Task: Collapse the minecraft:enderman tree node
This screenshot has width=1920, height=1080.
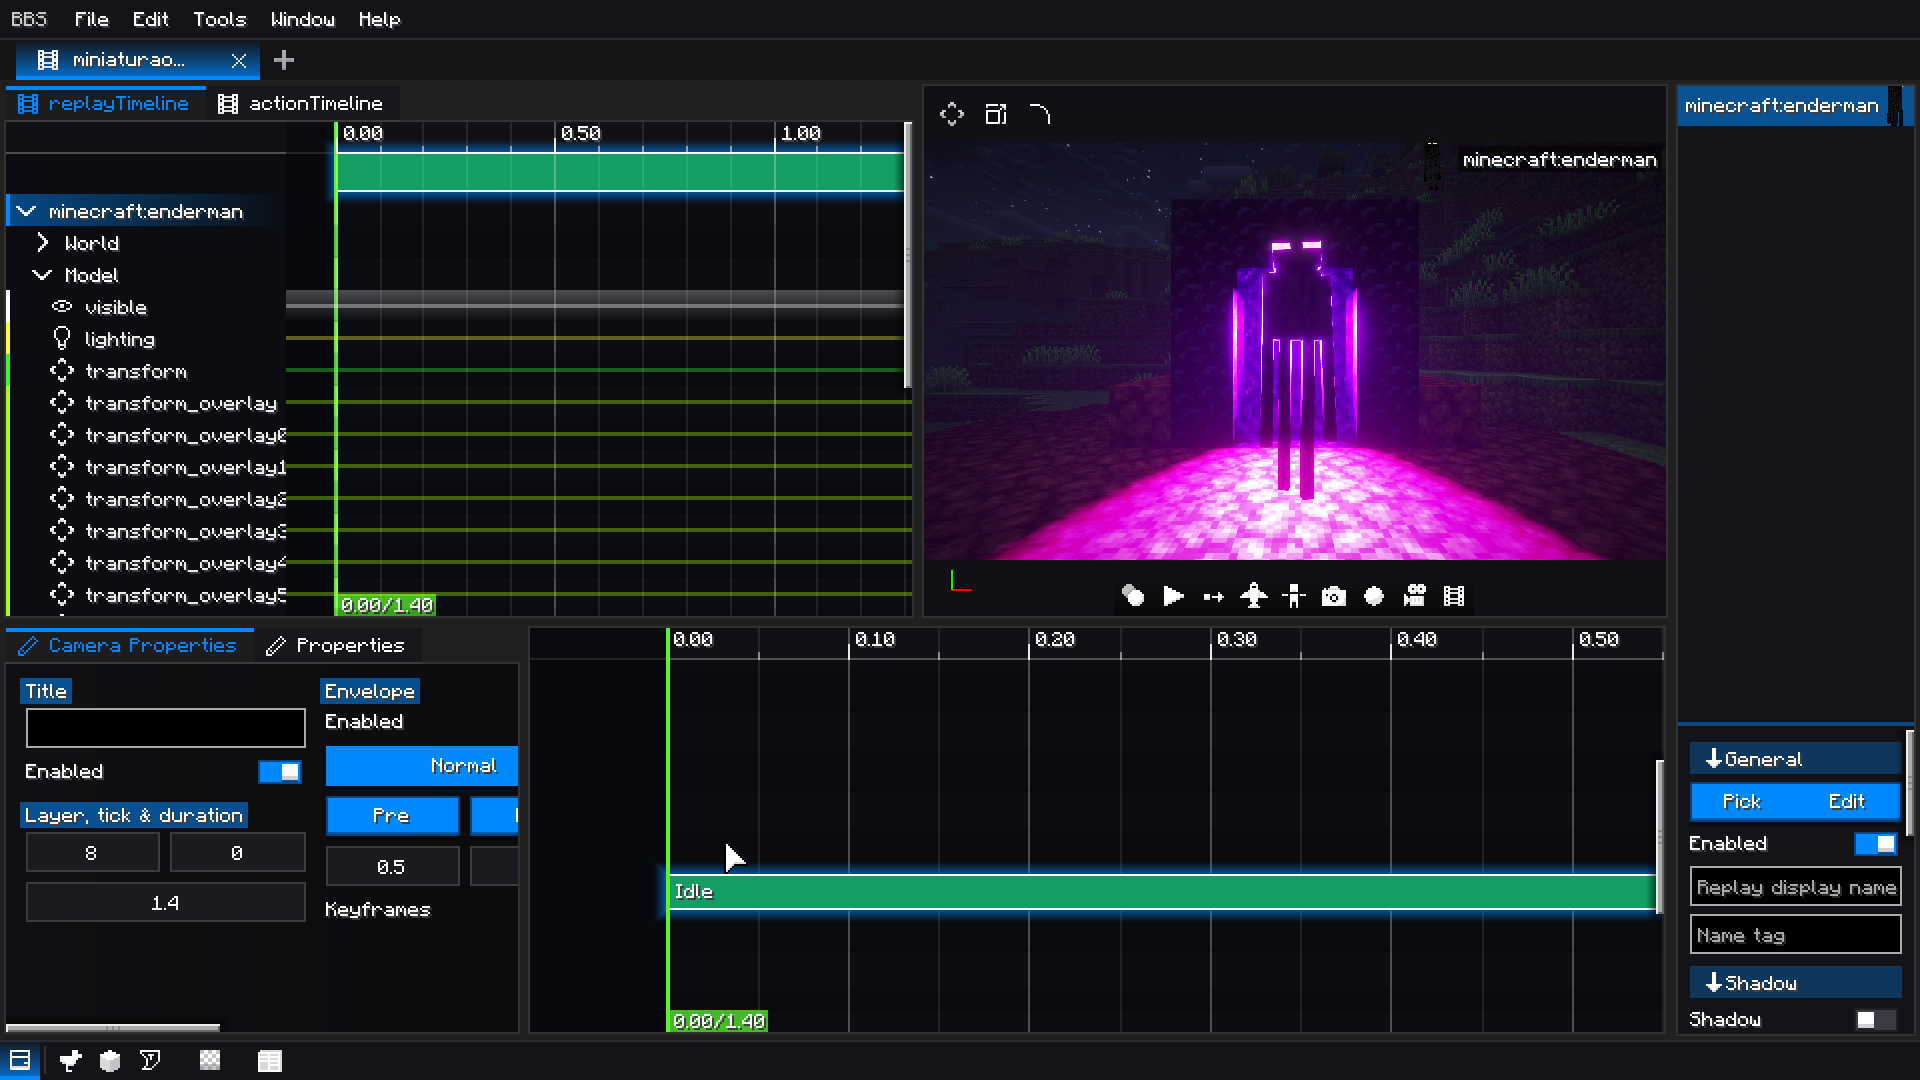Action: (27, 211)
